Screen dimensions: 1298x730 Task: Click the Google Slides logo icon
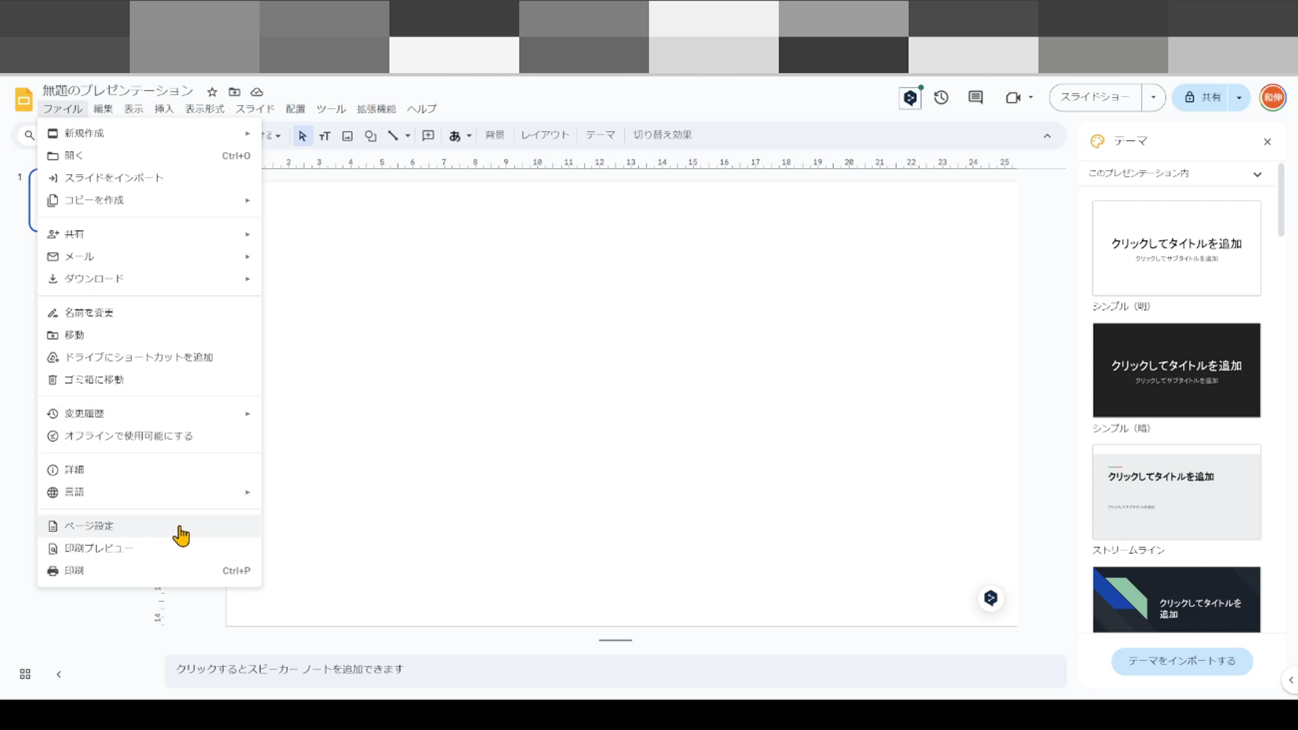pos(23,98)
